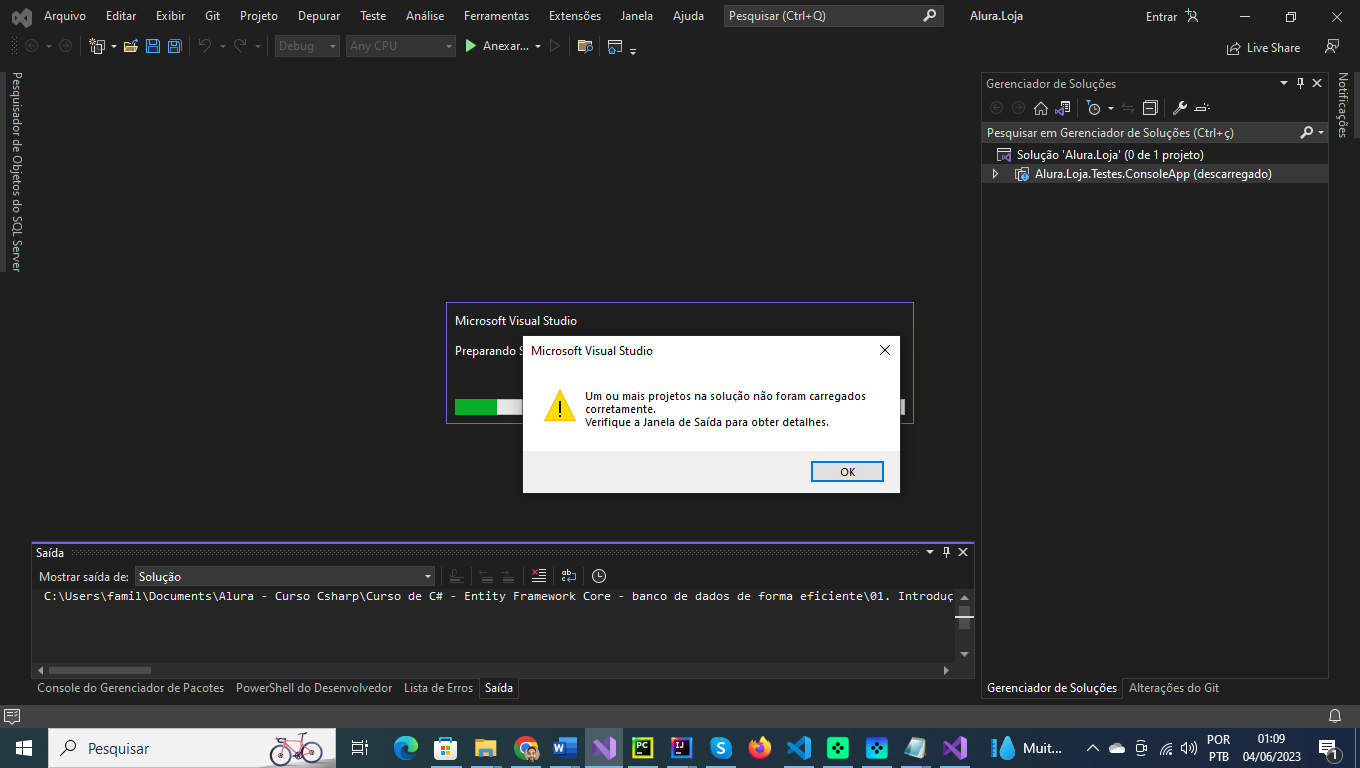Switch to Lista de Erros tab

(438, 688)
